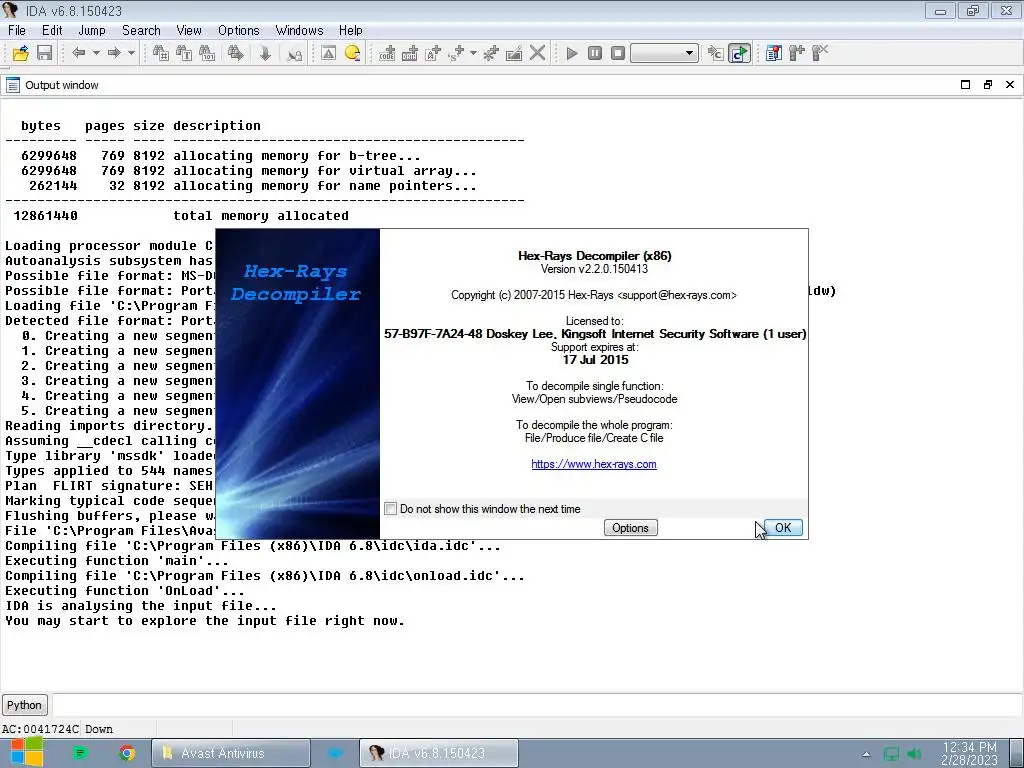The width and height of the screenshot is (1024, 768).
Task: Click the triangle text-view toolbar icon
Action: click(328, 54)
